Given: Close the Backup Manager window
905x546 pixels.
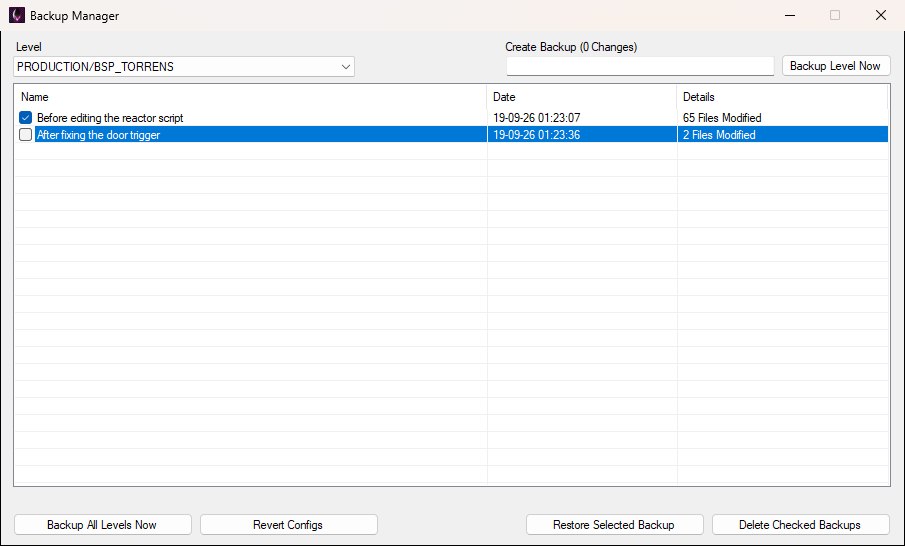Looking at the screenshot, I should tap(881, 16).
